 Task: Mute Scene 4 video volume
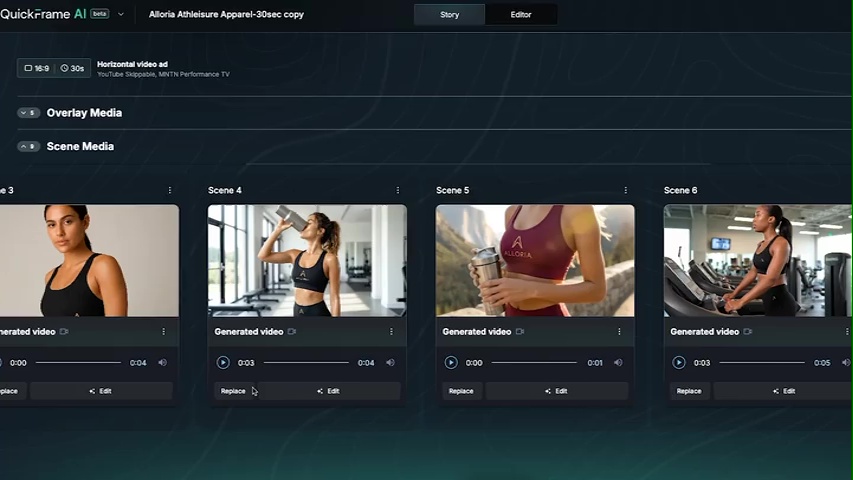[x=390, y=363]
